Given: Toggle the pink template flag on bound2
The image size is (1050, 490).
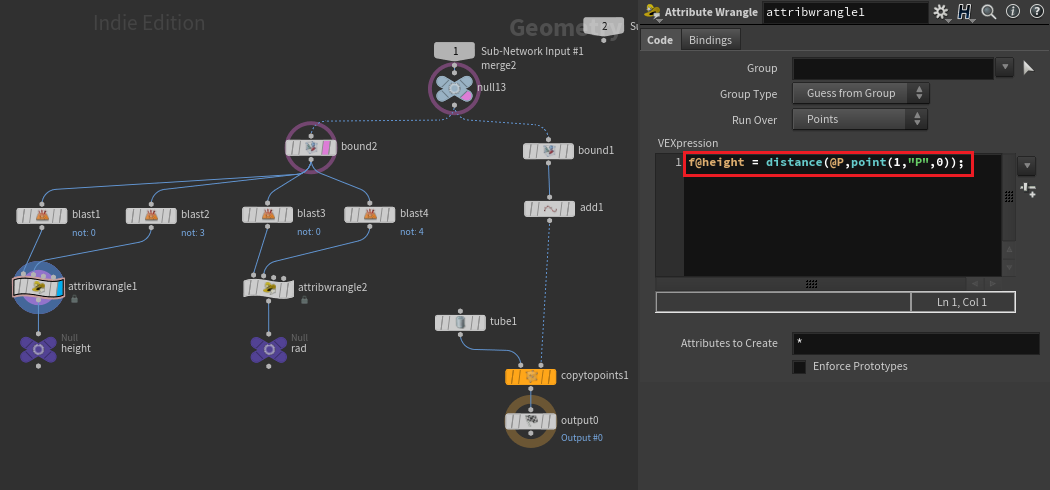Looking at the screenshot, I should [x=327, y=147].
